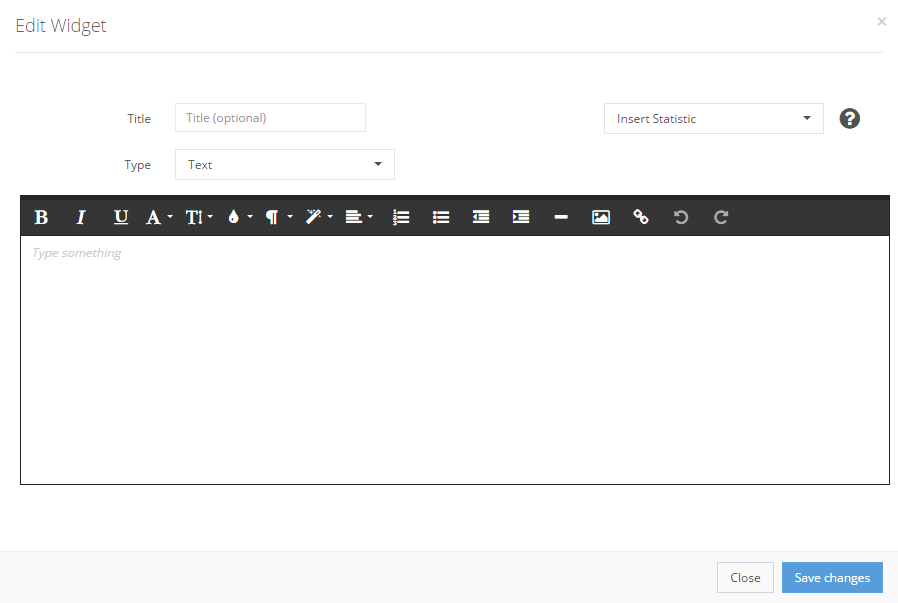
Task: Click the Title label
Action: (139, 119)
